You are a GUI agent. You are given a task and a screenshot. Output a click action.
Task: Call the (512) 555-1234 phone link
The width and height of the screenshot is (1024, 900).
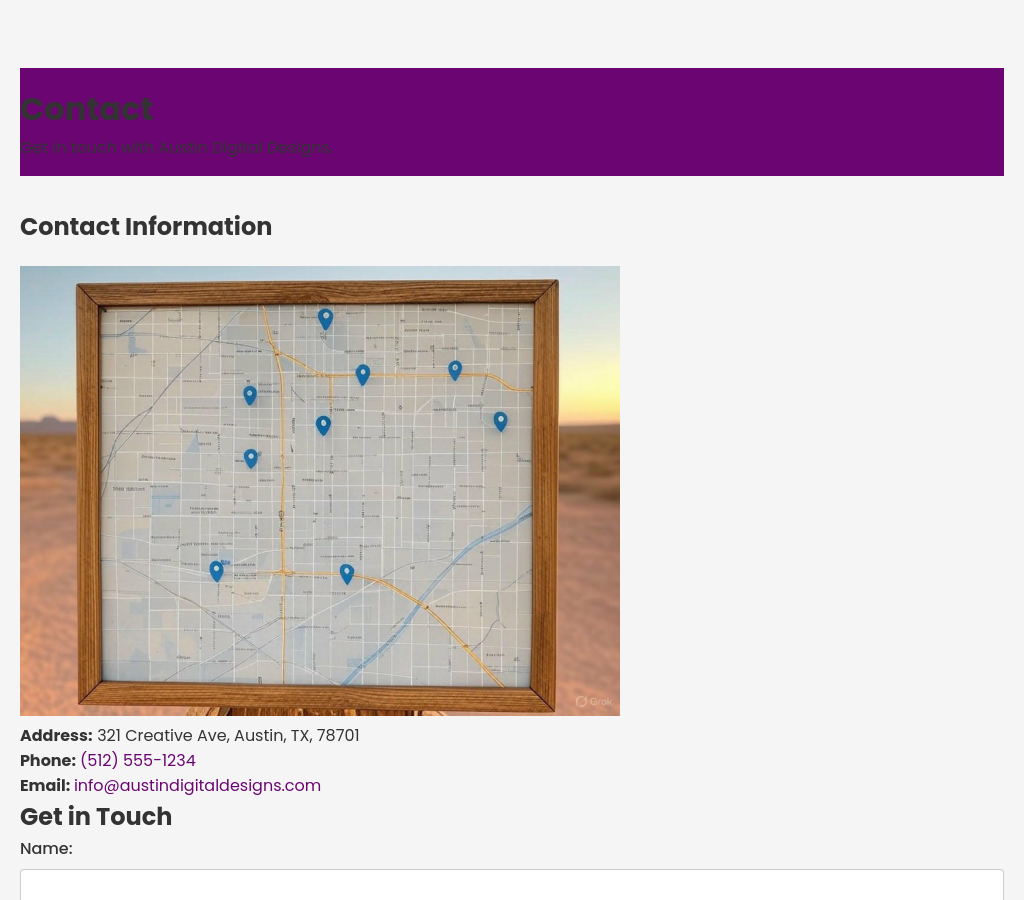[138, 761]
